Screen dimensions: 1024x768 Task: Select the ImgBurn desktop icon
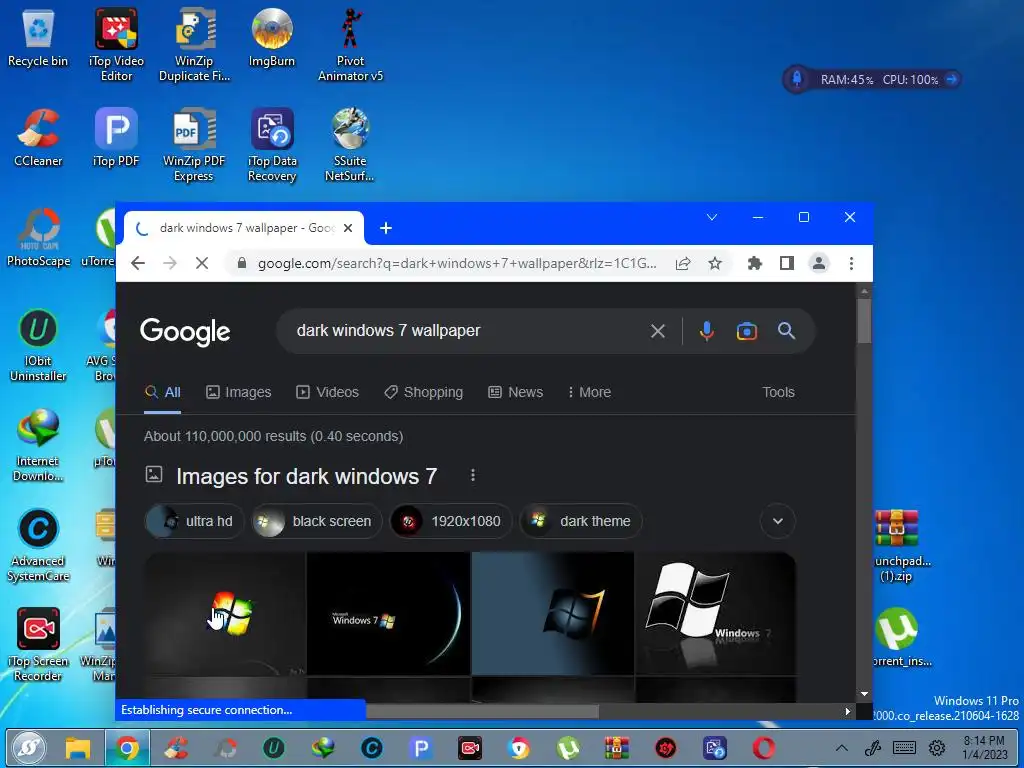coord(272,38)
